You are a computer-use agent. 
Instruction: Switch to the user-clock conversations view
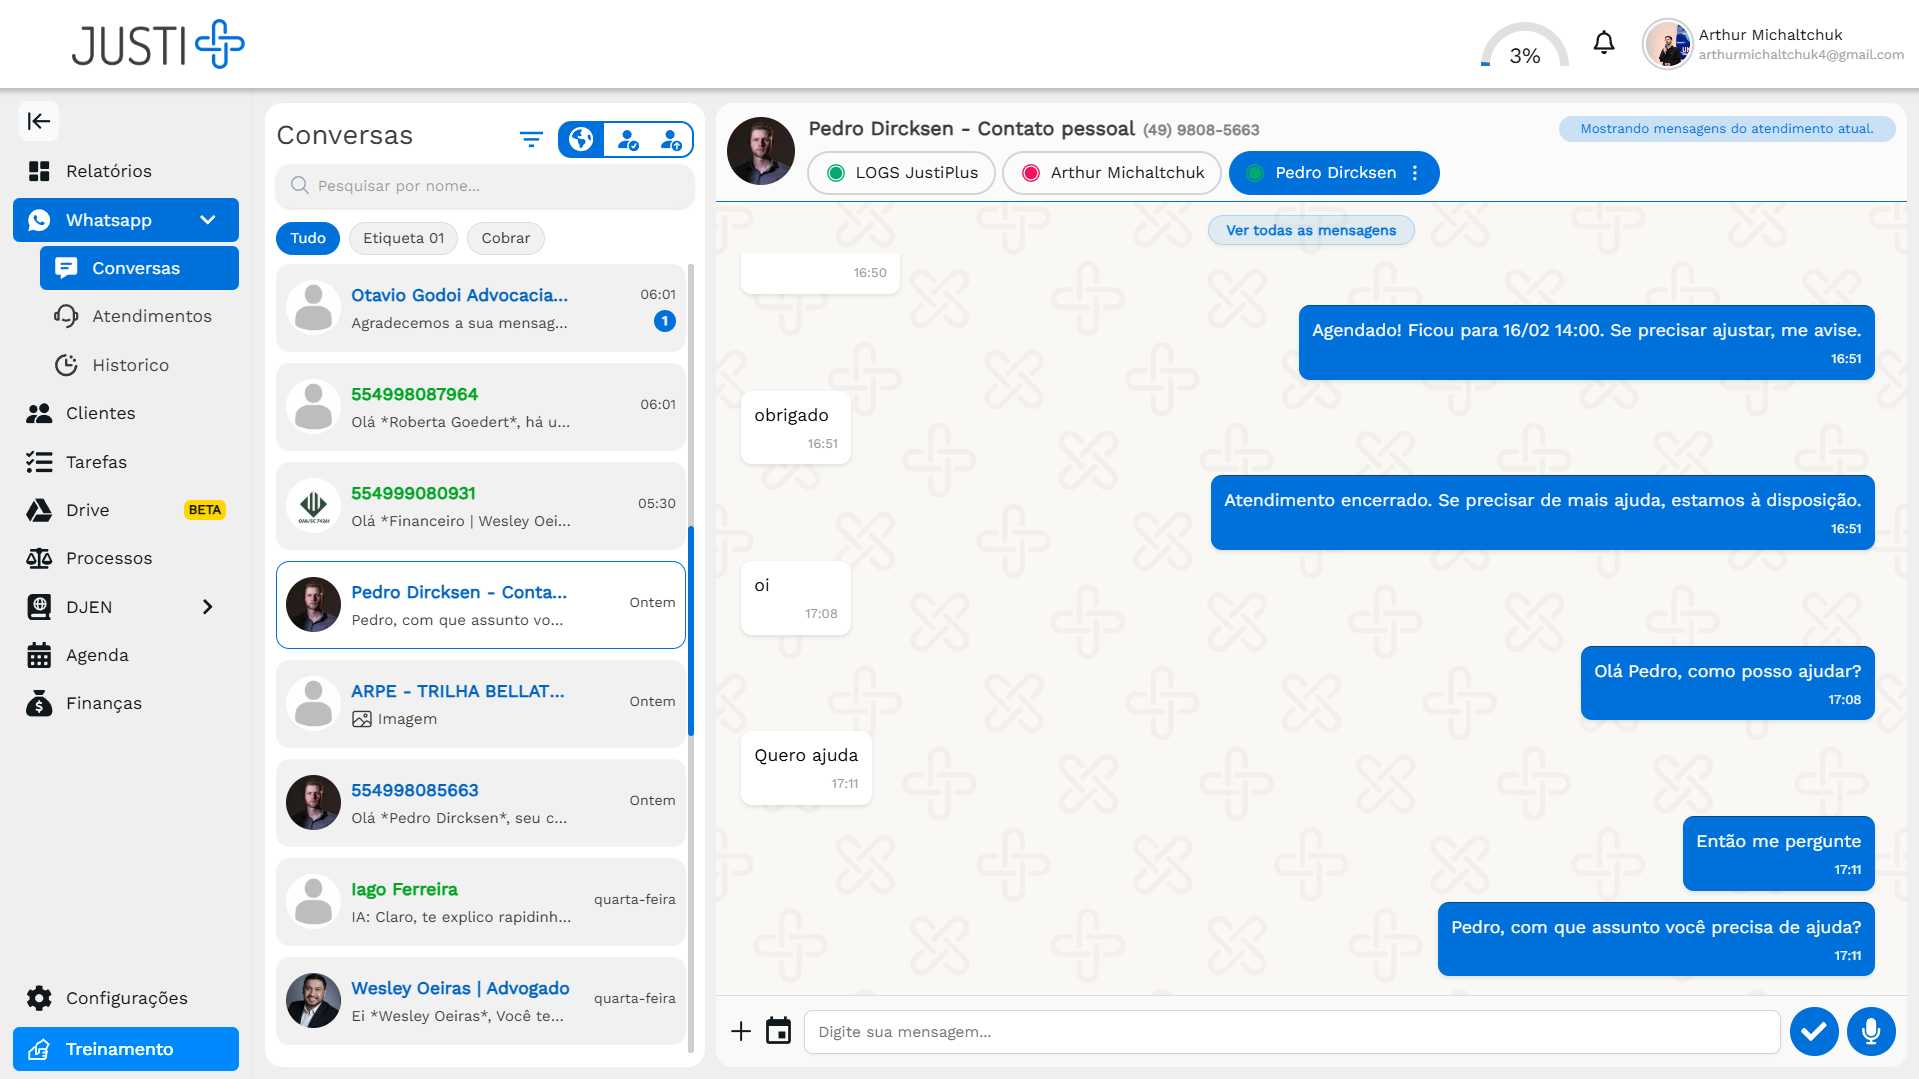(x=671, y=139)
